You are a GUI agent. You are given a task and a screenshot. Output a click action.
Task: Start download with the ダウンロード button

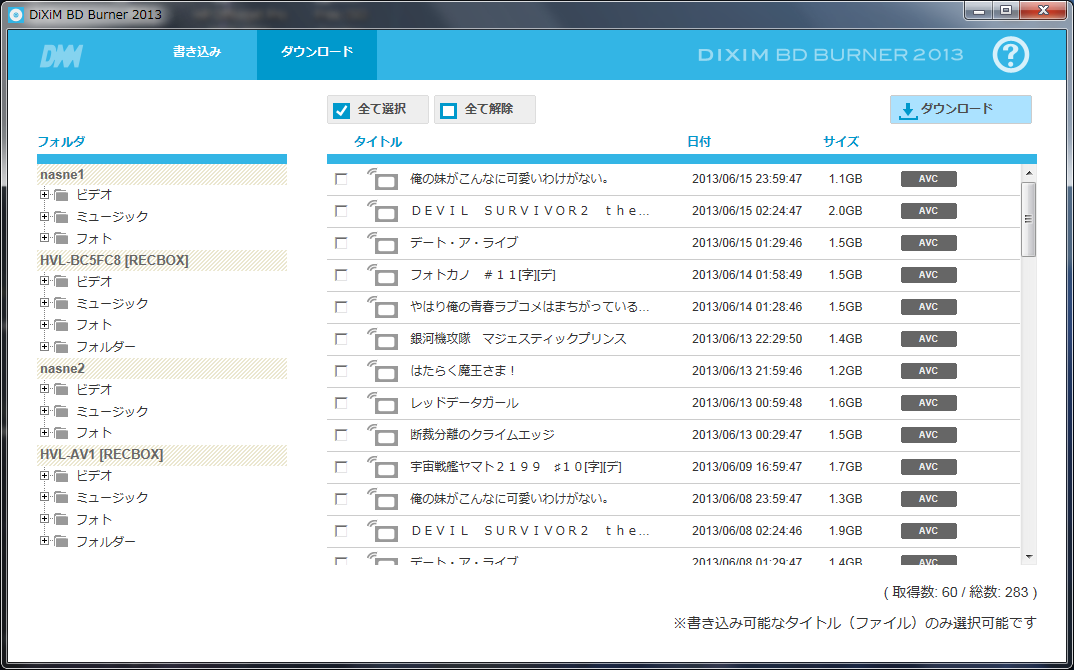[x=960, y=110]
